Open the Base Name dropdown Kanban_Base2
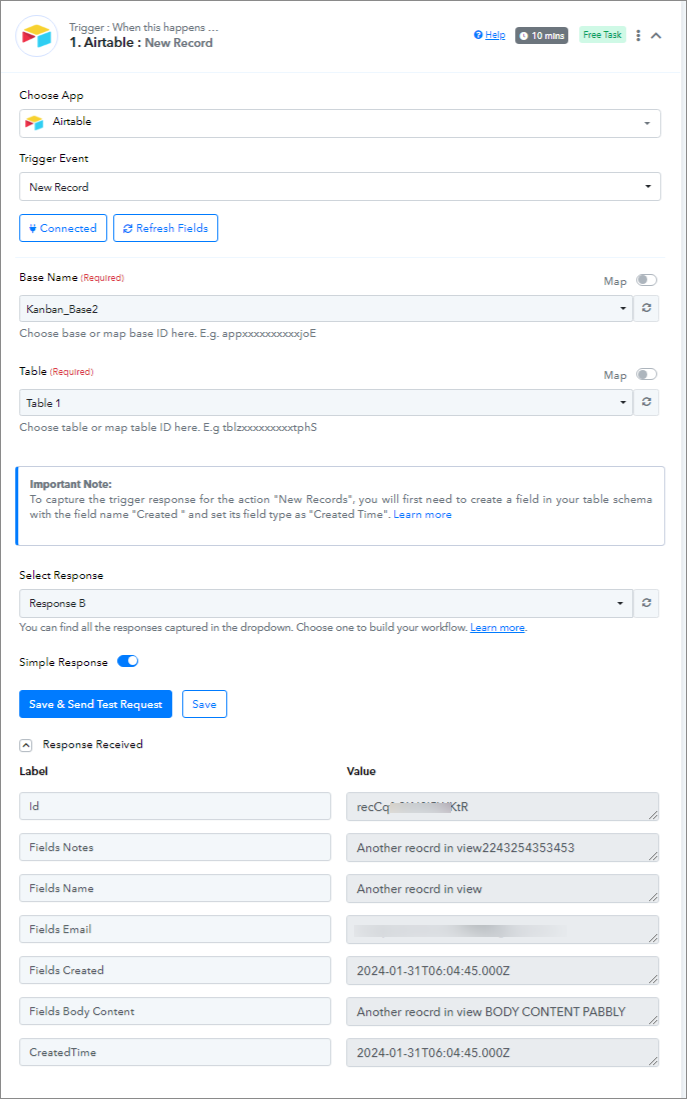 click(326, 308)
